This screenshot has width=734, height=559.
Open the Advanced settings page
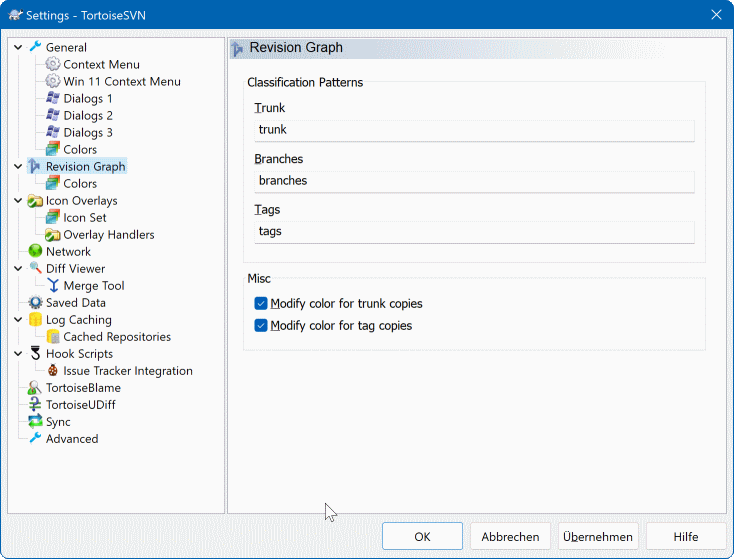[72, 439]
